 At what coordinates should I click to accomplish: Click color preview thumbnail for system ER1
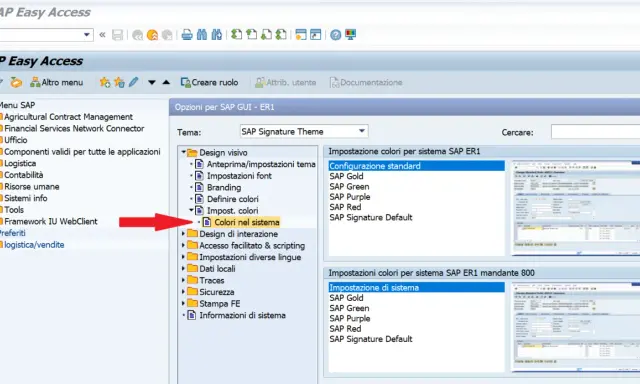point(576,208)
